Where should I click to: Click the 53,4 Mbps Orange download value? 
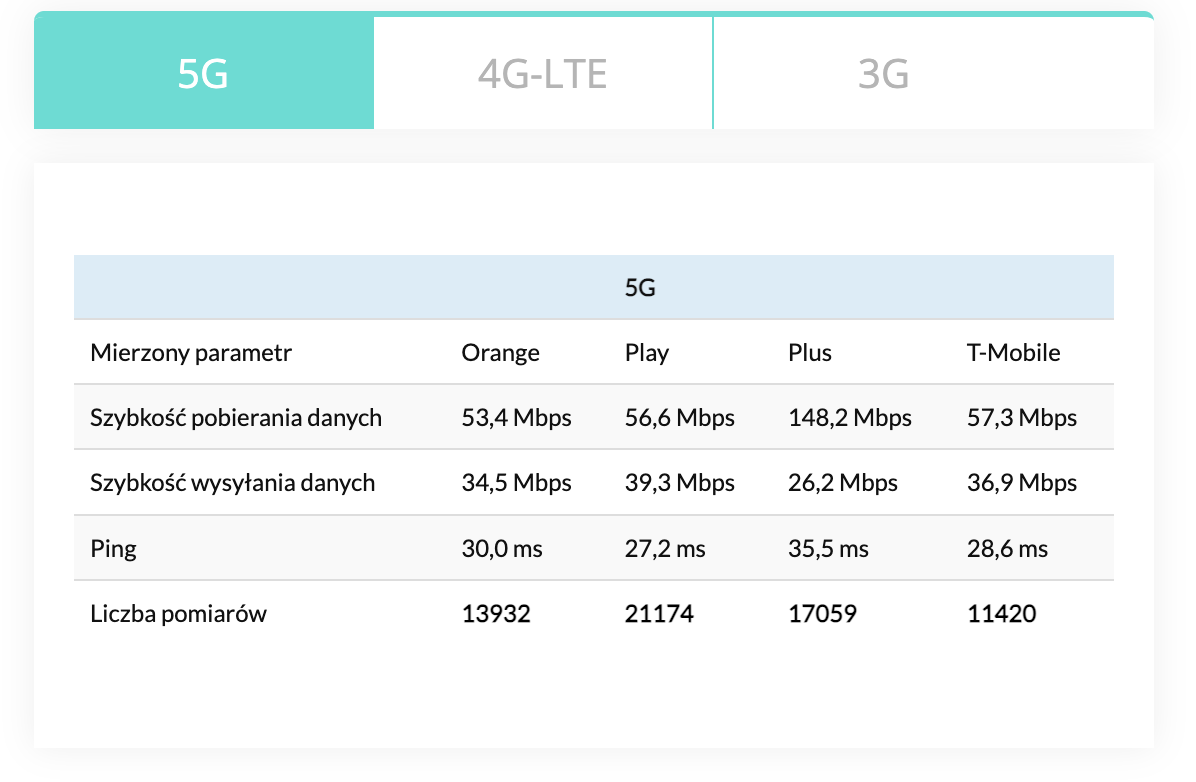(516, 418)
